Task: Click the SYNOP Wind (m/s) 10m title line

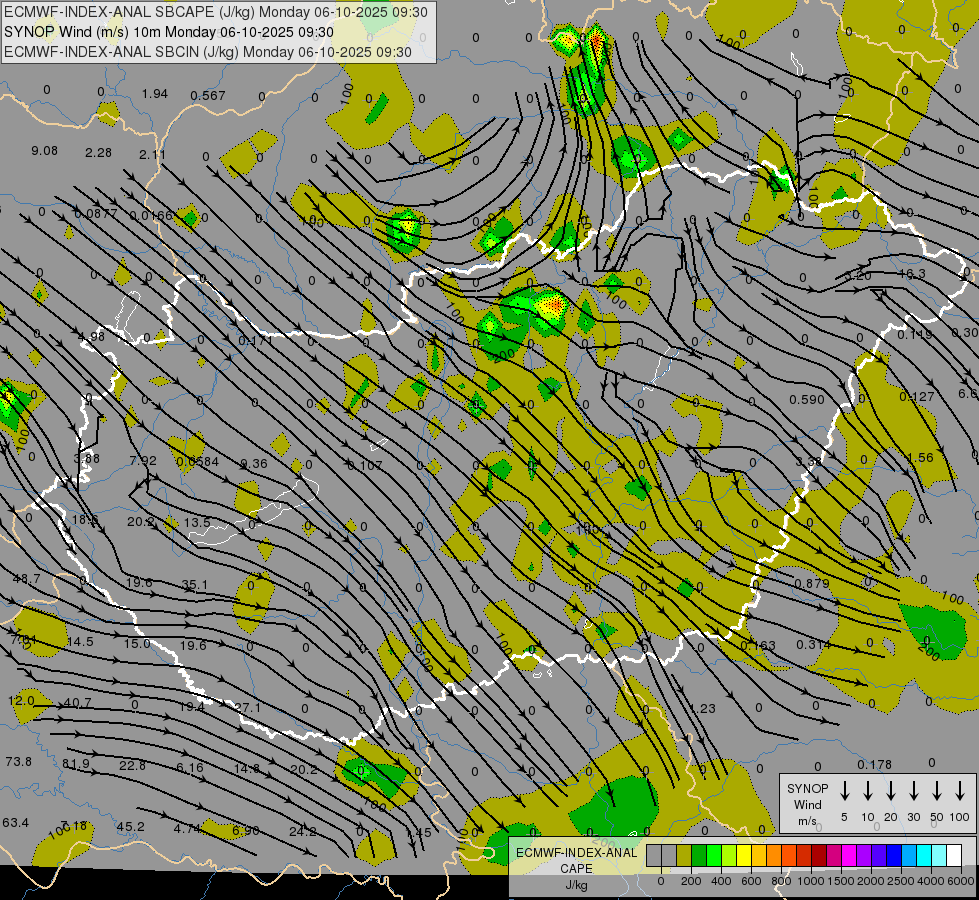Action: (169, 32)
